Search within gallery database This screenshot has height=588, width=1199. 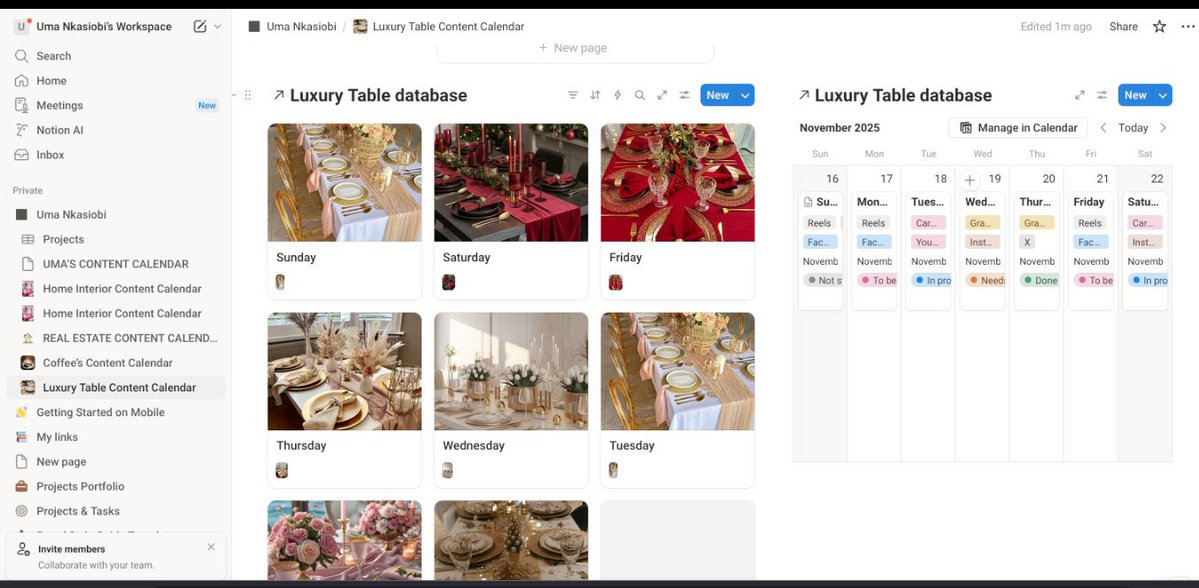click(640, 96)
